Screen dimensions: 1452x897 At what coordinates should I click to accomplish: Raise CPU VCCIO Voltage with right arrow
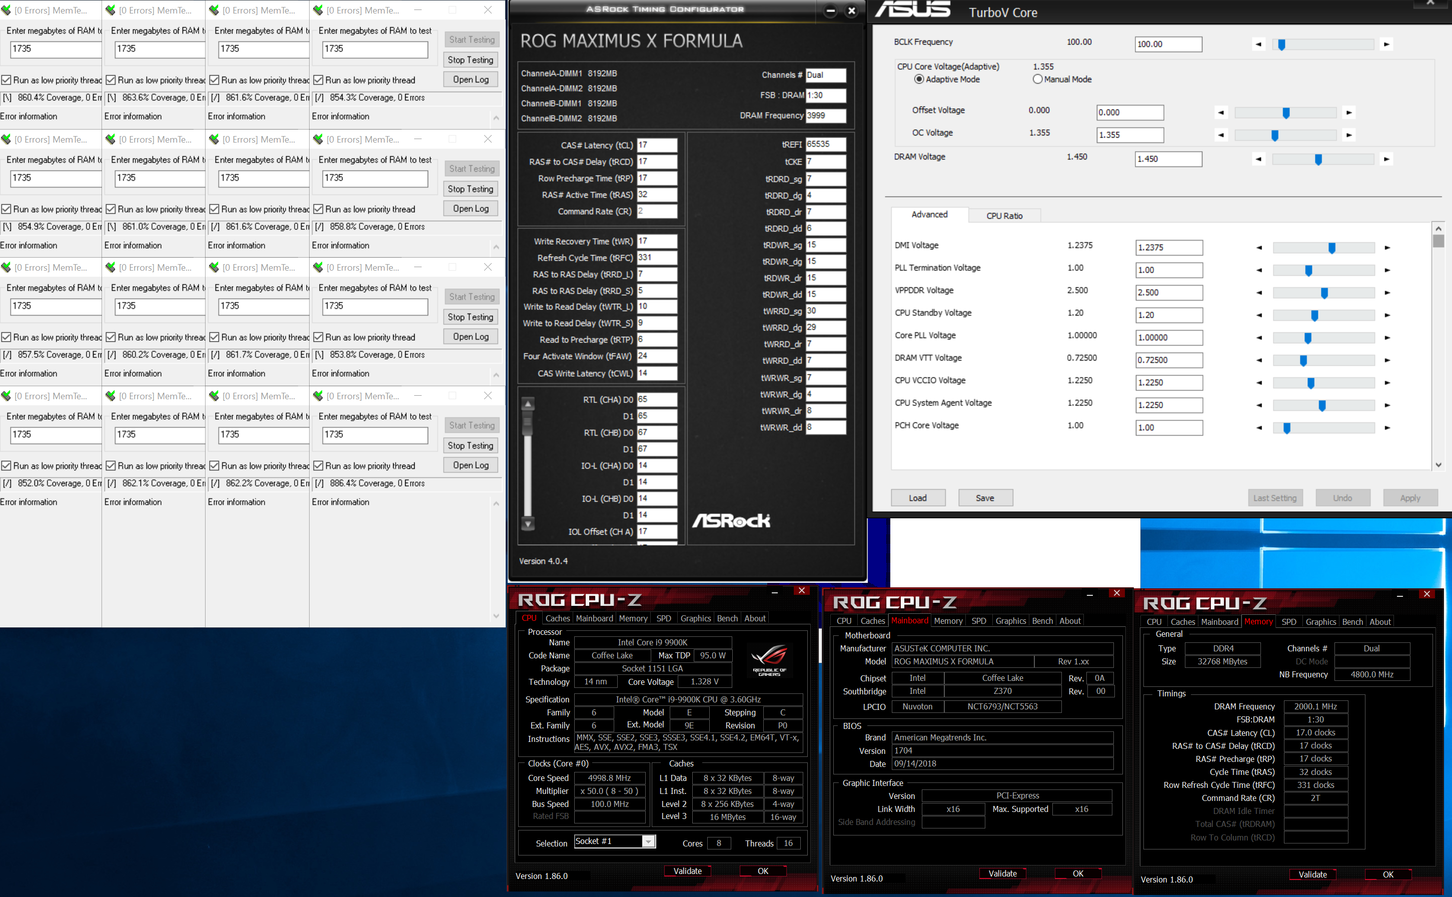click(x=1387, y=383)
